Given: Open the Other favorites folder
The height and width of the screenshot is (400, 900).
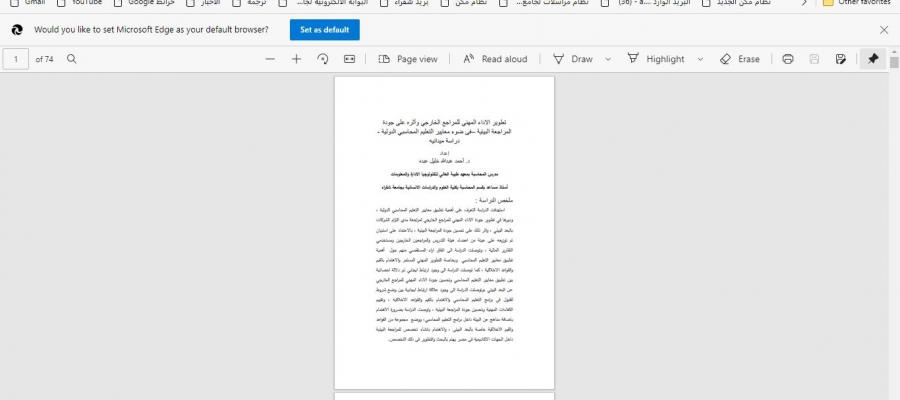Looking at the screenshot, I should (x=859, y=3).
